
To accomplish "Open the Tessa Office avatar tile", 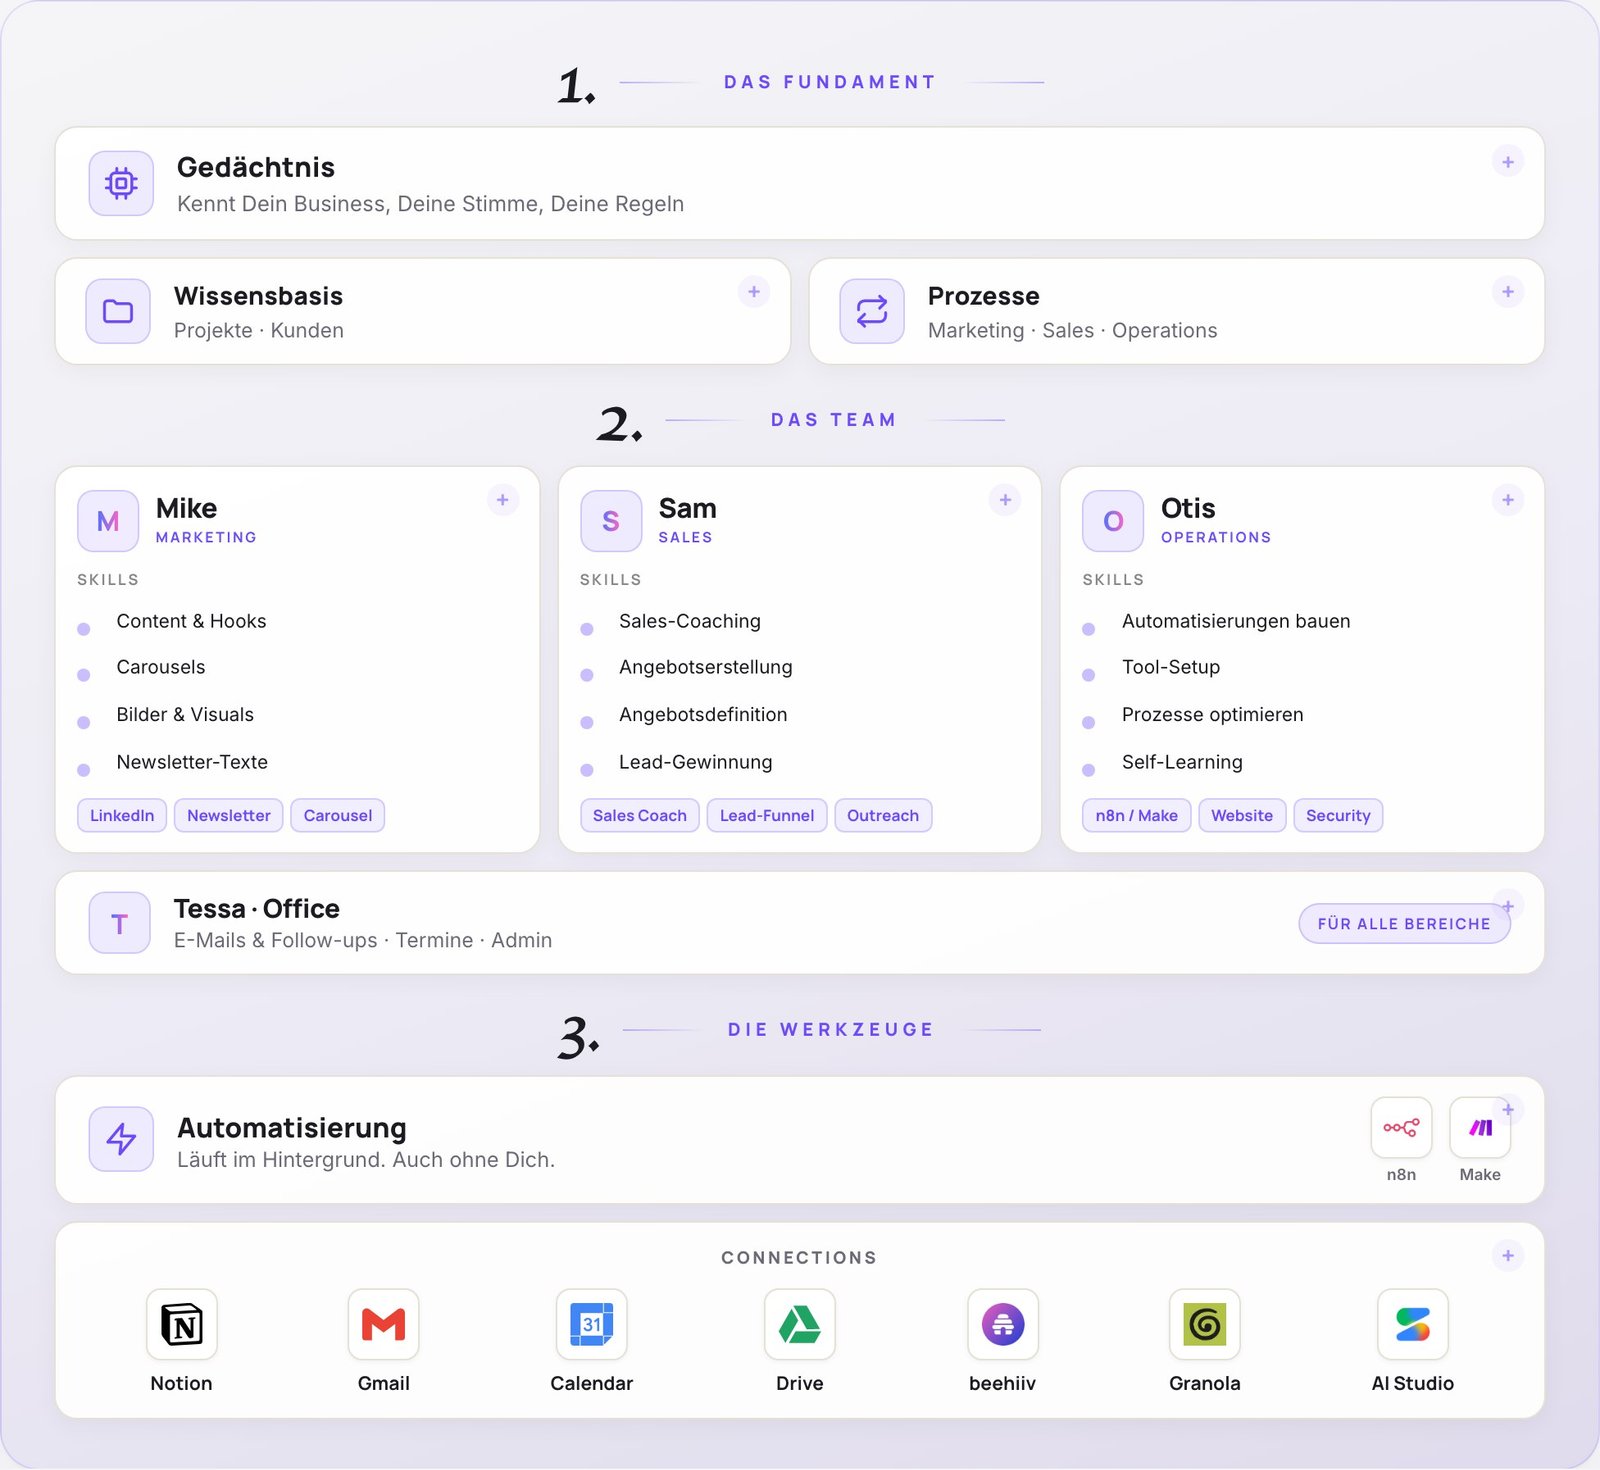I will (119, 923).
